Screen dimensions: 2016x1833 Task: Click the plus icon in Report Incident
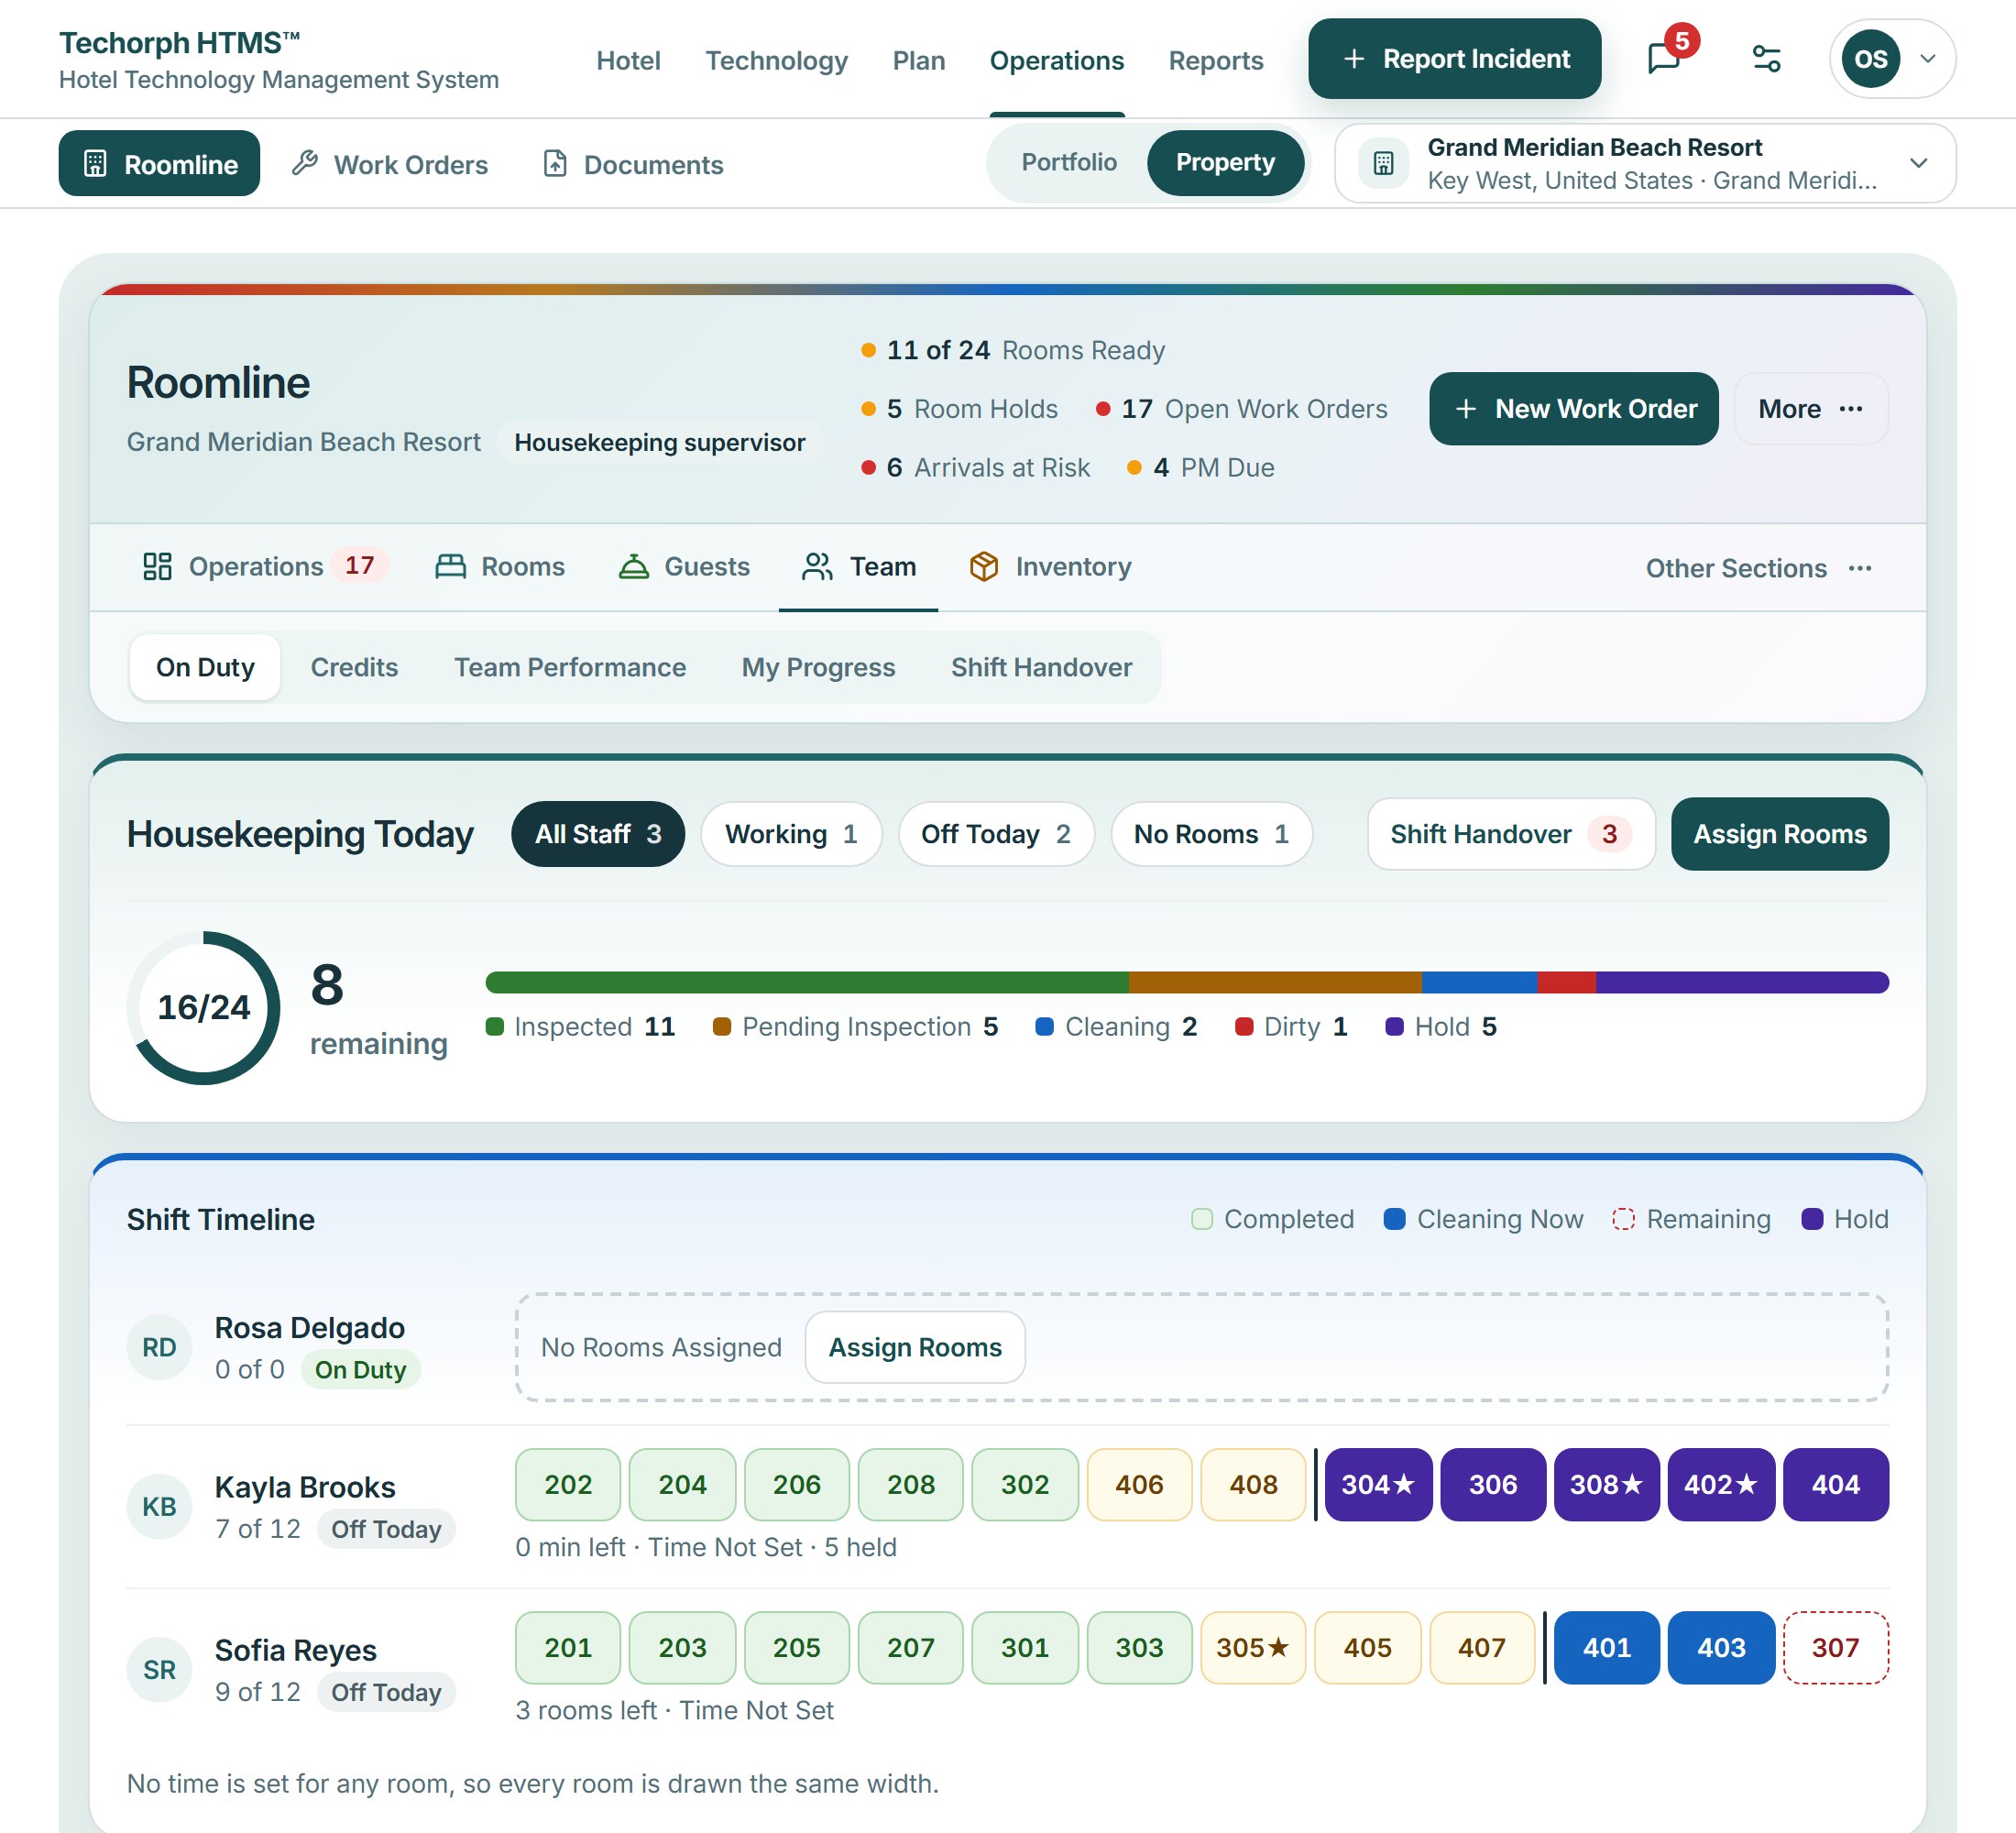click(1353, 59)
